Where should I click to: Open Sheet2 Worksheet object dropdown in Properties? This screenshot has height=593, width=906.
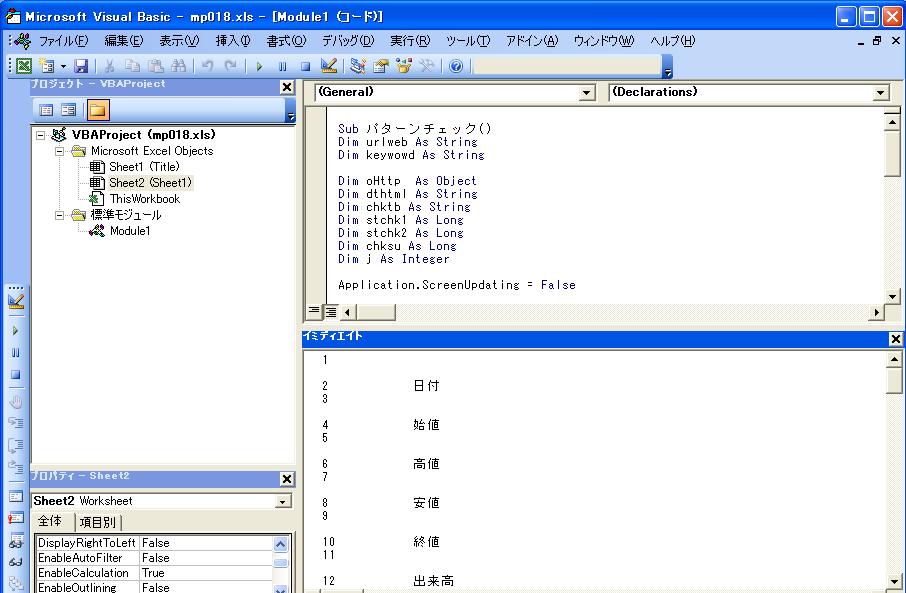[283, 502]
